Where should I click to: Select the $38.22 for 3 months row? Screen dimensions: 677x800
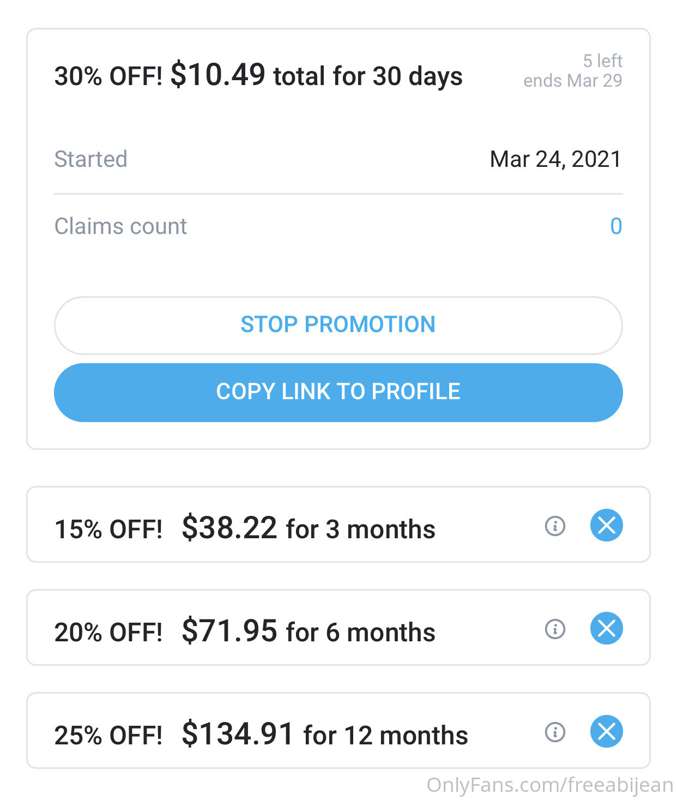pos(338,524)
